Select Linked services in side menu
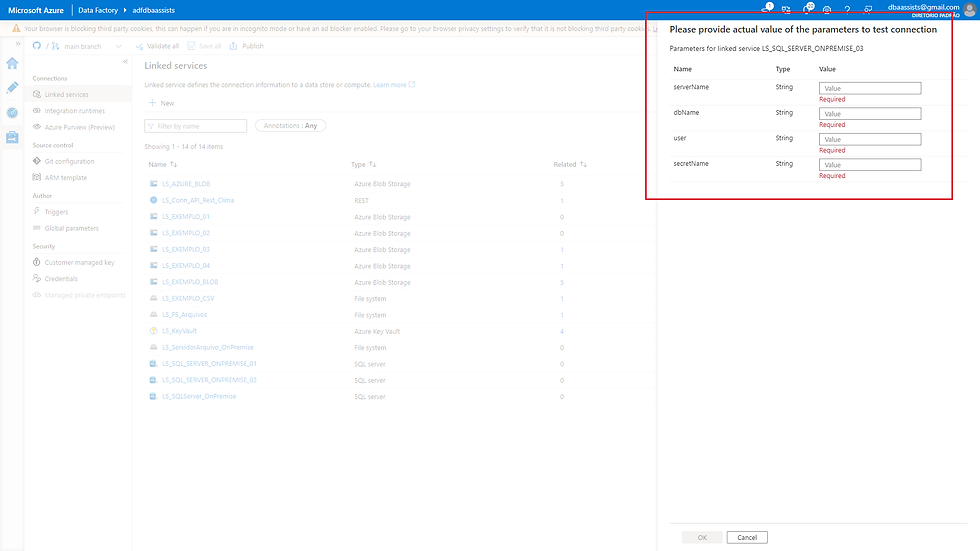 tap(78, 94)
